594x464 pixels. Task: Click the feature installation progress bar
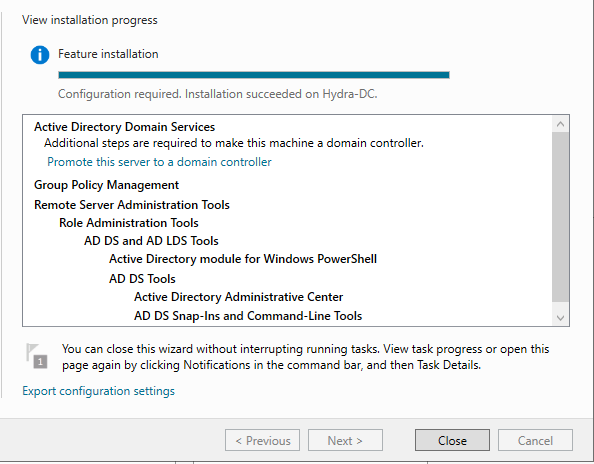pos(254,75)
